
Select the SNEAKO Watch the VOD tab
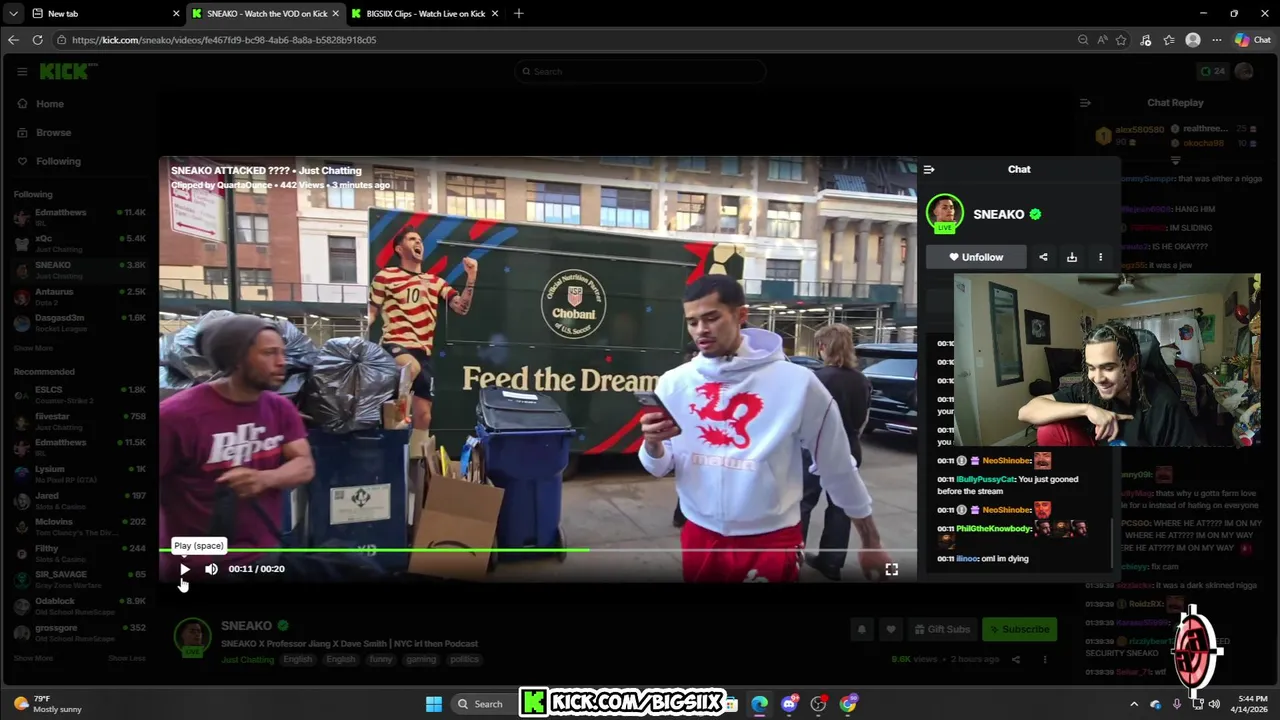click(x=266, y=14)
